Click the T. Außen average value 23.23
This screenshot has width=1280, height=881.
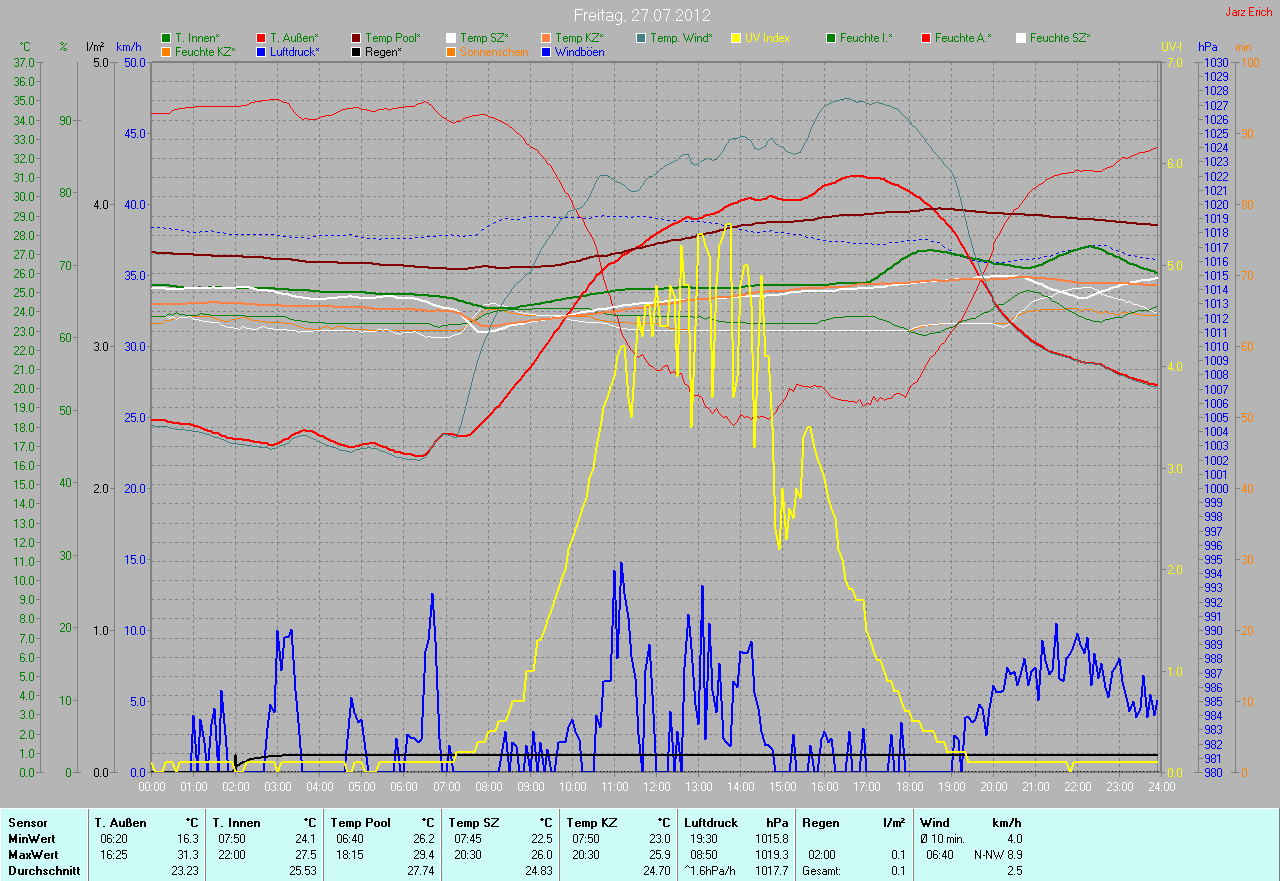[184, 871]
